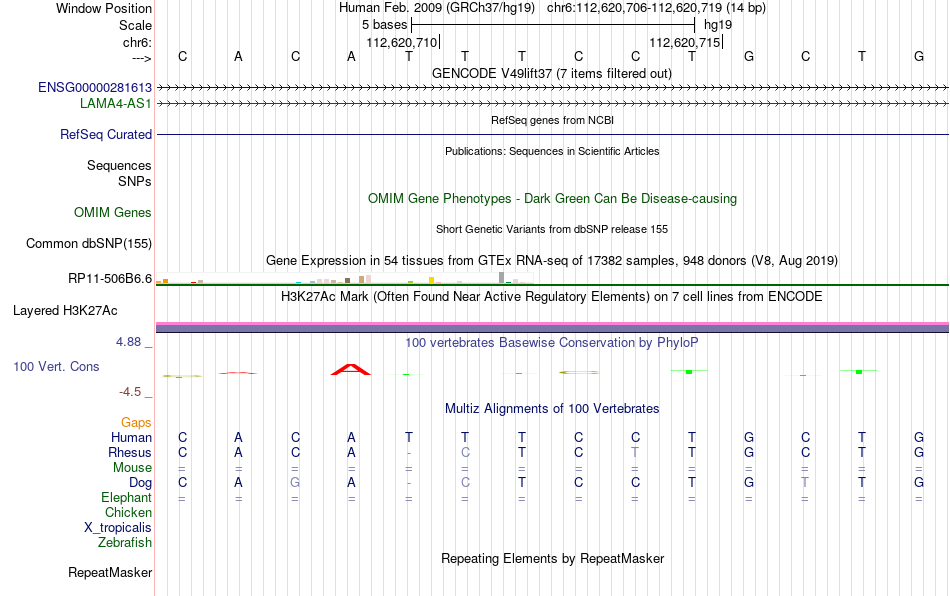Click the Gaps label in Multiz track
950x596 pixels.
[136, 422]
